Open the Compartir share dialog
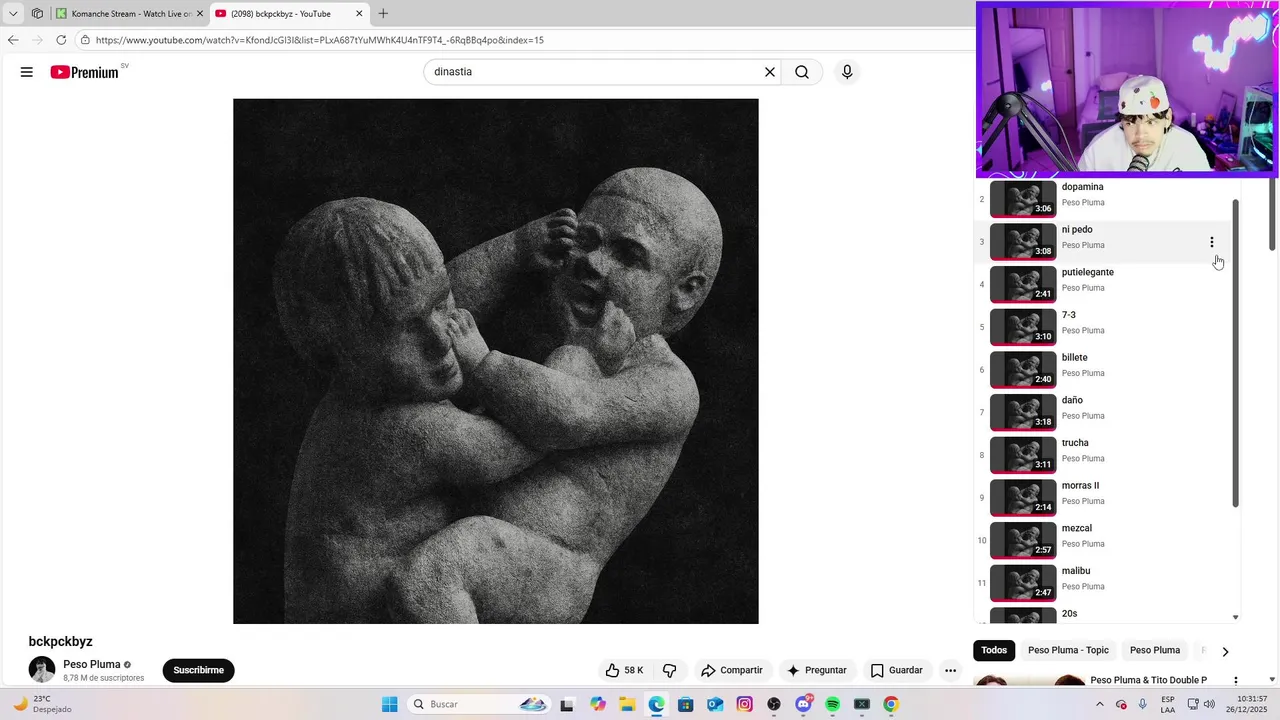 [x=732, y=670]
